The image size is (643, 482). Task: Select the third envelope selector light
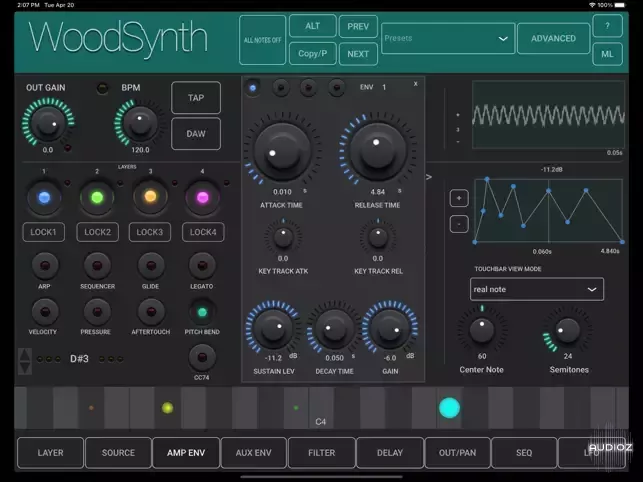308,88
